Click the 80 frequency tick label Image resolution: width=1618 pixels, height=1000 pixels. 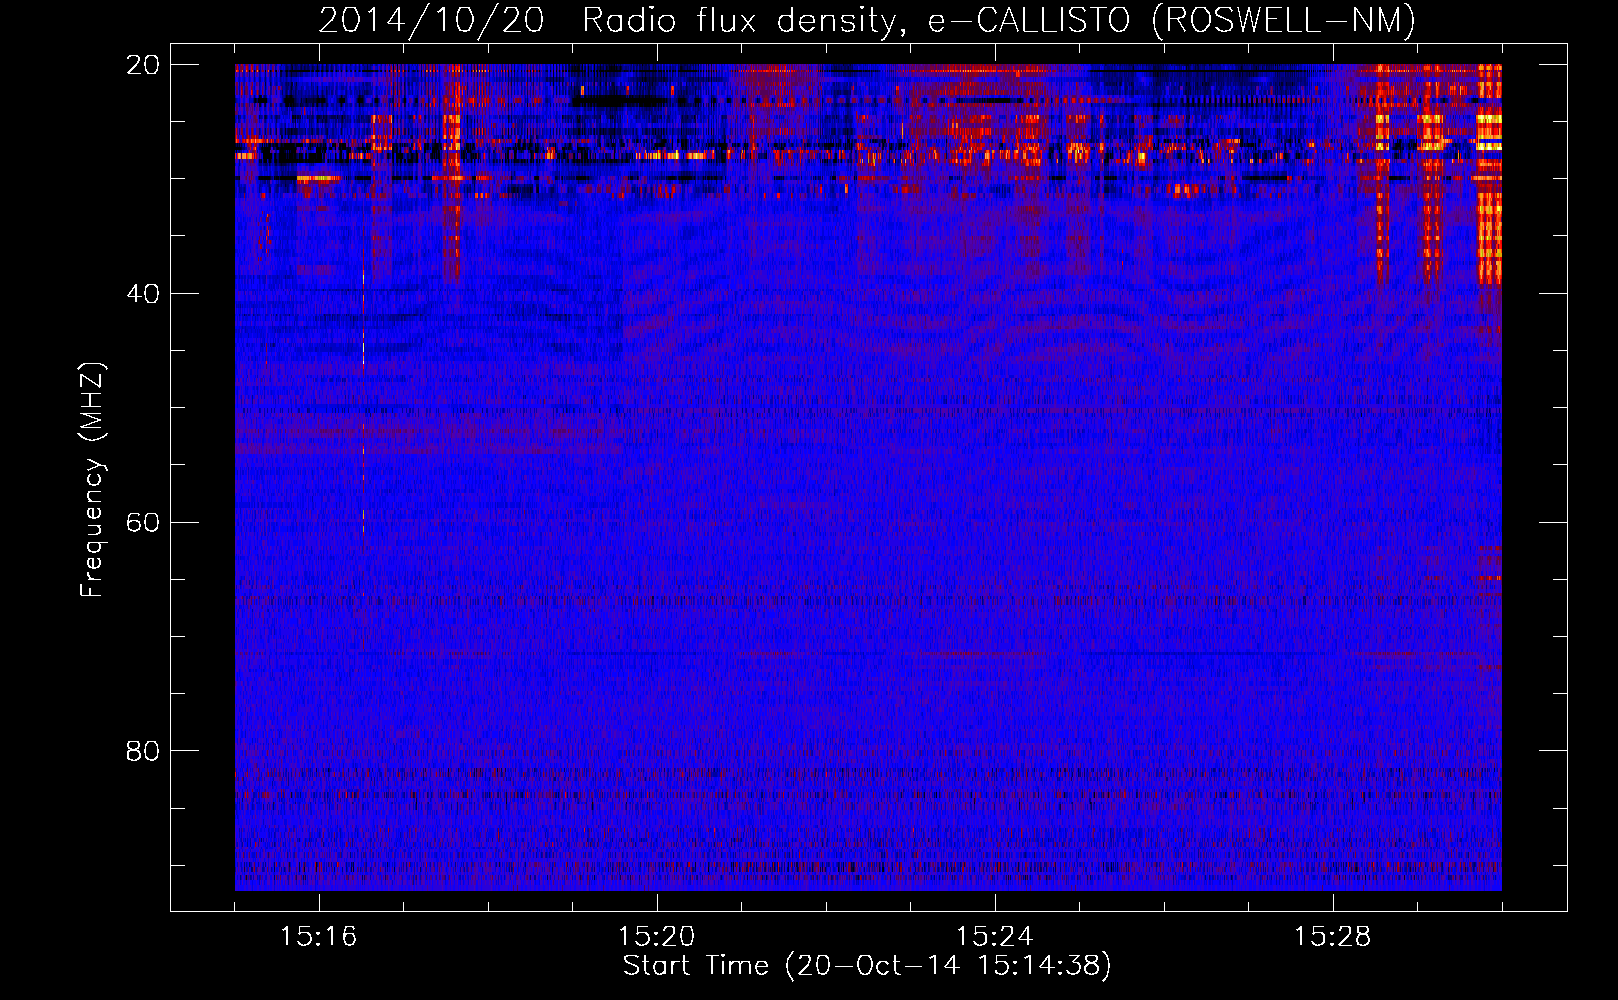[142, 751]
